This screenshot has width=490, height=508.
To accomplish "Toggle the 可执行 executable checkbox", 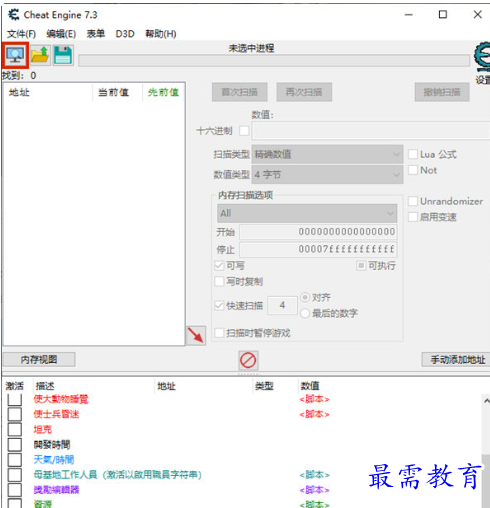I will 361,266.
